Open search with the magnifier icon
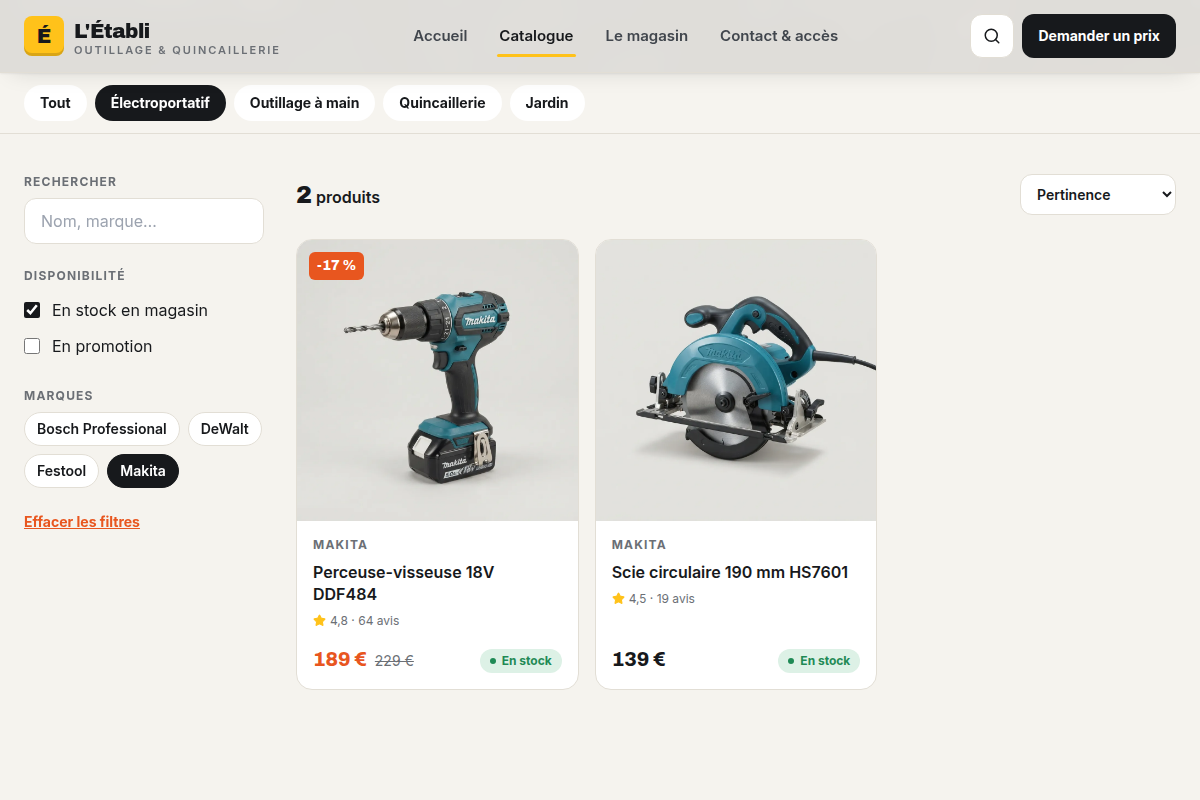Image resolution: width=1200 pixels, height=800 pixels. click(992, 36)
